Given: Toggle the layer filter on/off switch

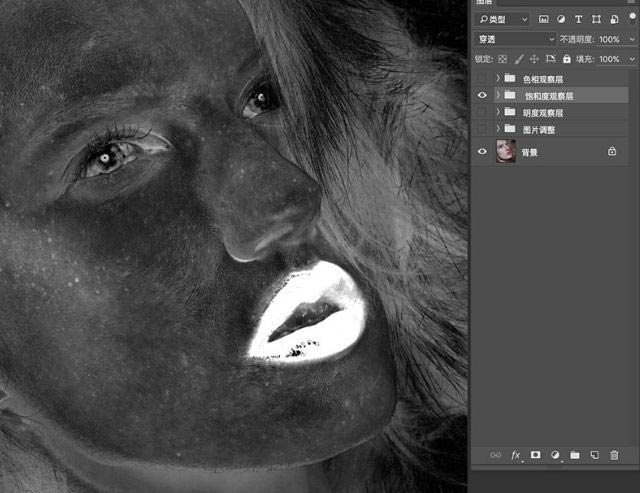Looking at the screenshot, I should pos(631,16).
